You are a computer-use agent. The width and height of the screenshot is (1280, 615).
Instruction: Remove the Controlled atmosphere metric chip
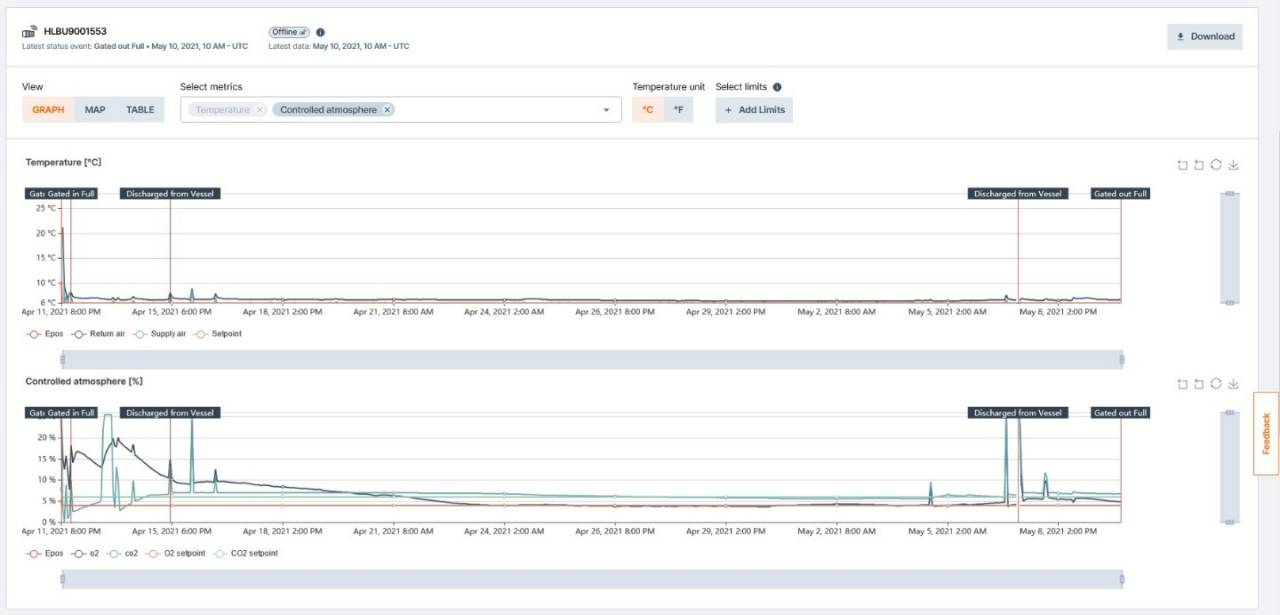388,110
